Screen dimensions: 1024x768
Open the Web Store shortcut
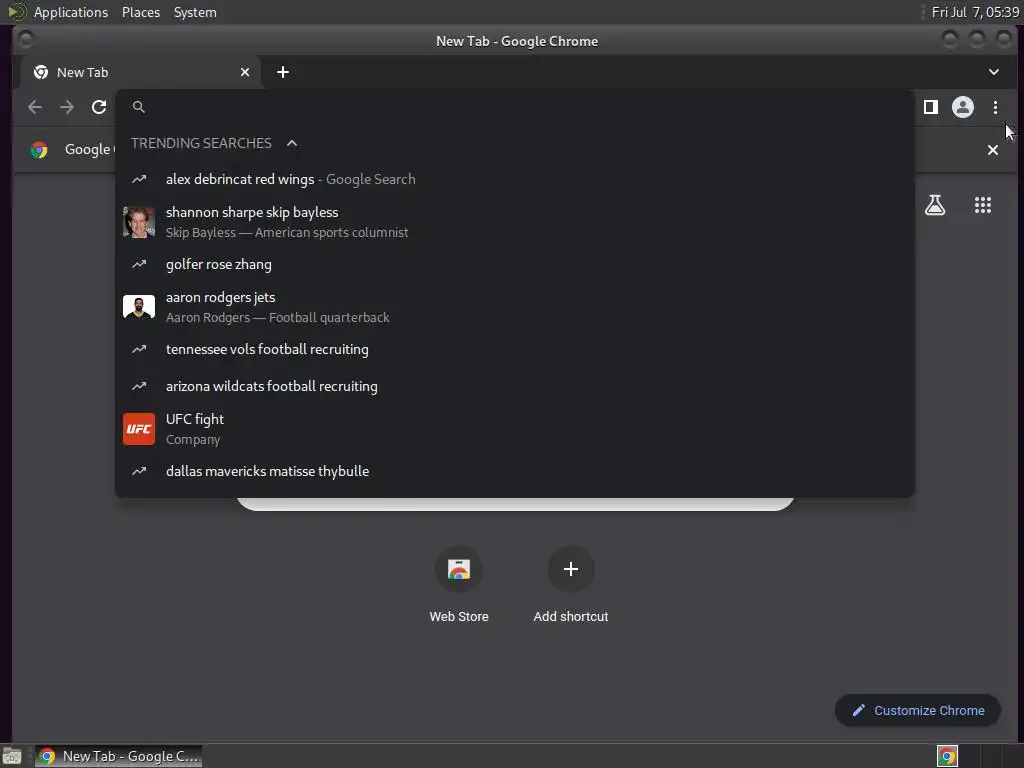point(459,584)
